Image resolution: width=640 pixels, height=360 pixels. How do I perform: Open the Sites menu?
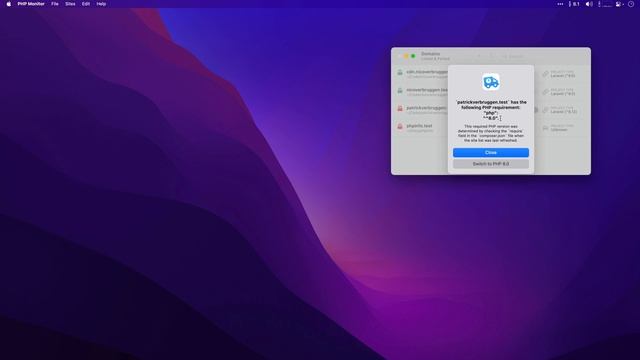70,4
